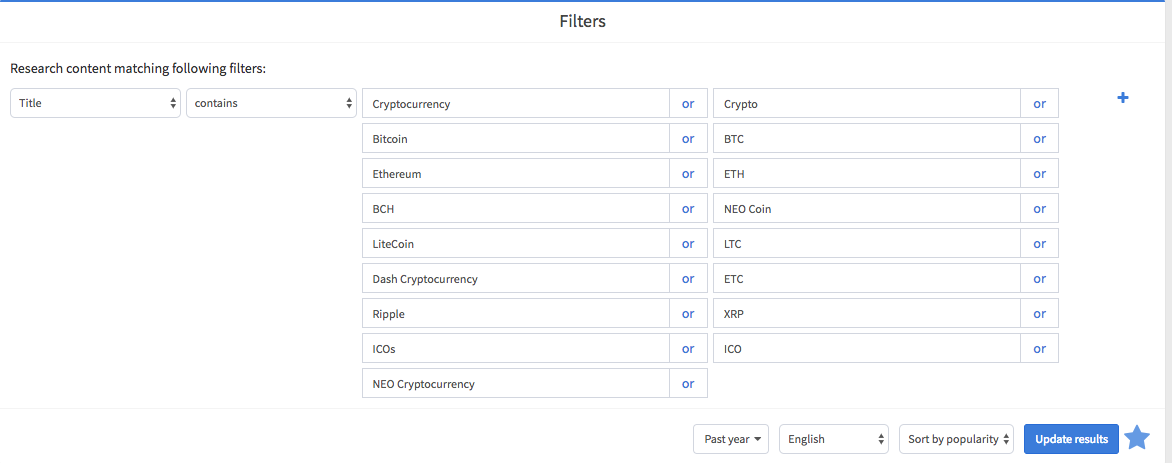Click the or button beside Bitcoin

[688, 138]
